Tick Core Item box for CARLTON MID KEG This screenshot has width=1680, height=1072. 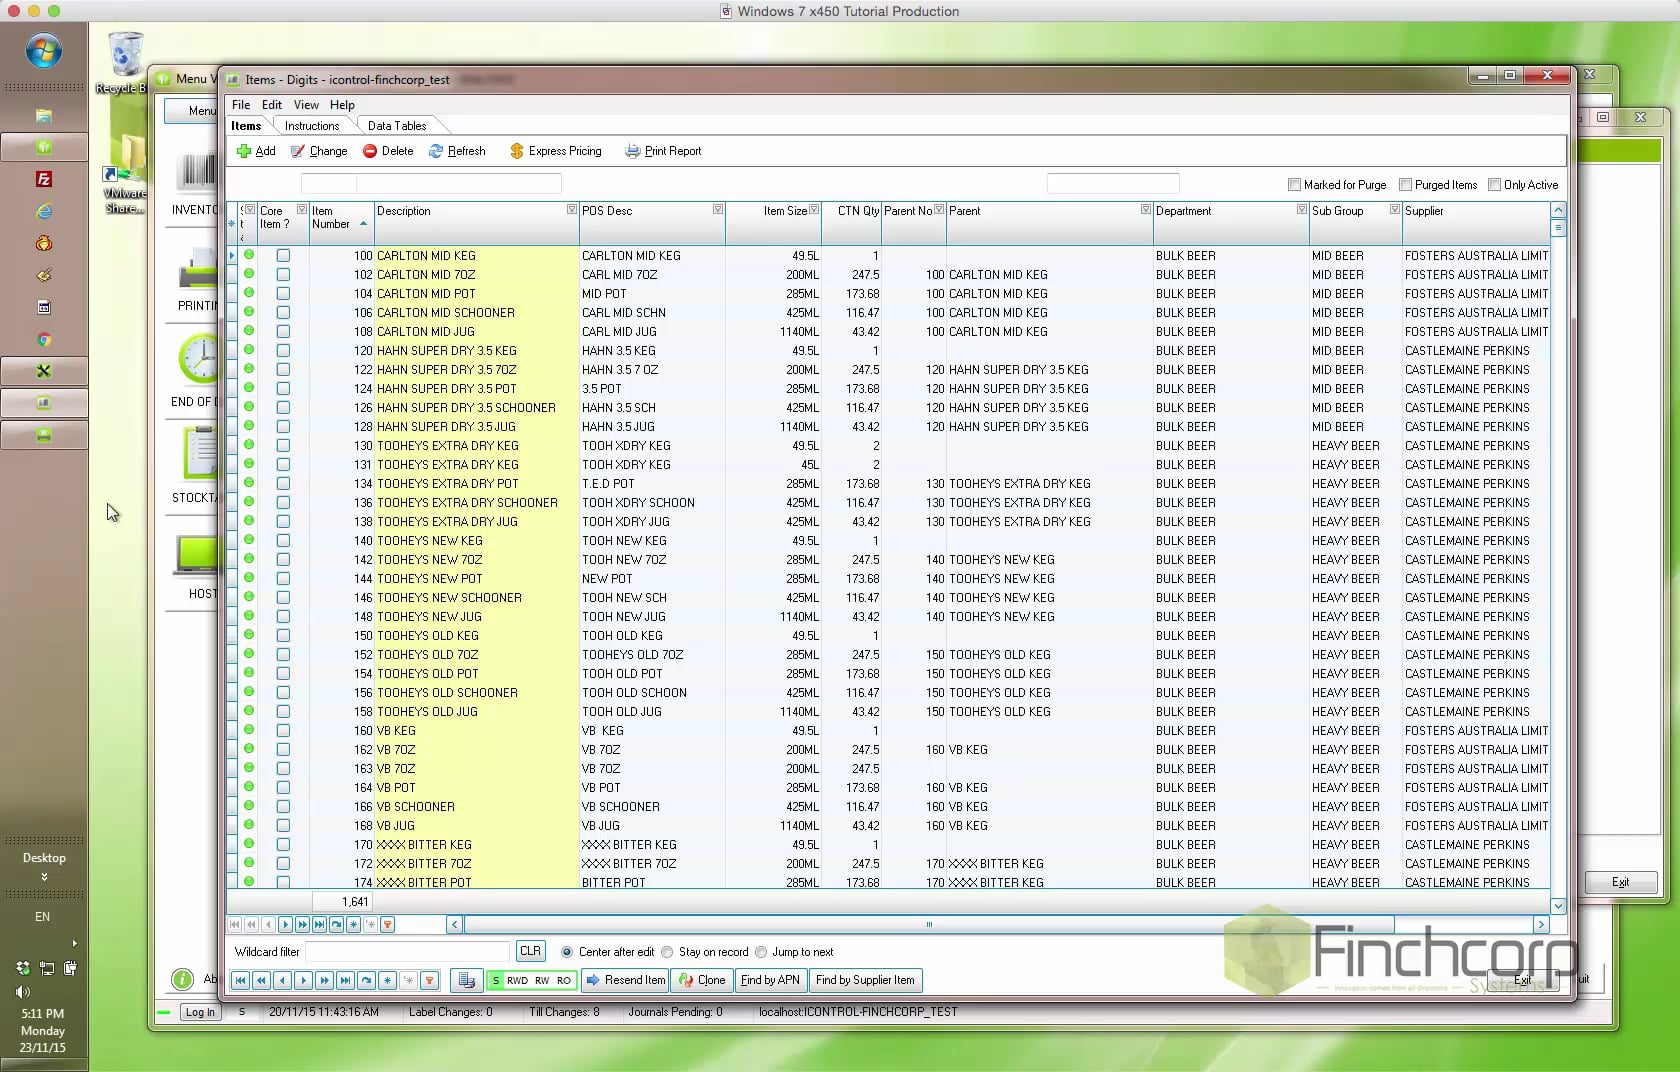[283, 256]
